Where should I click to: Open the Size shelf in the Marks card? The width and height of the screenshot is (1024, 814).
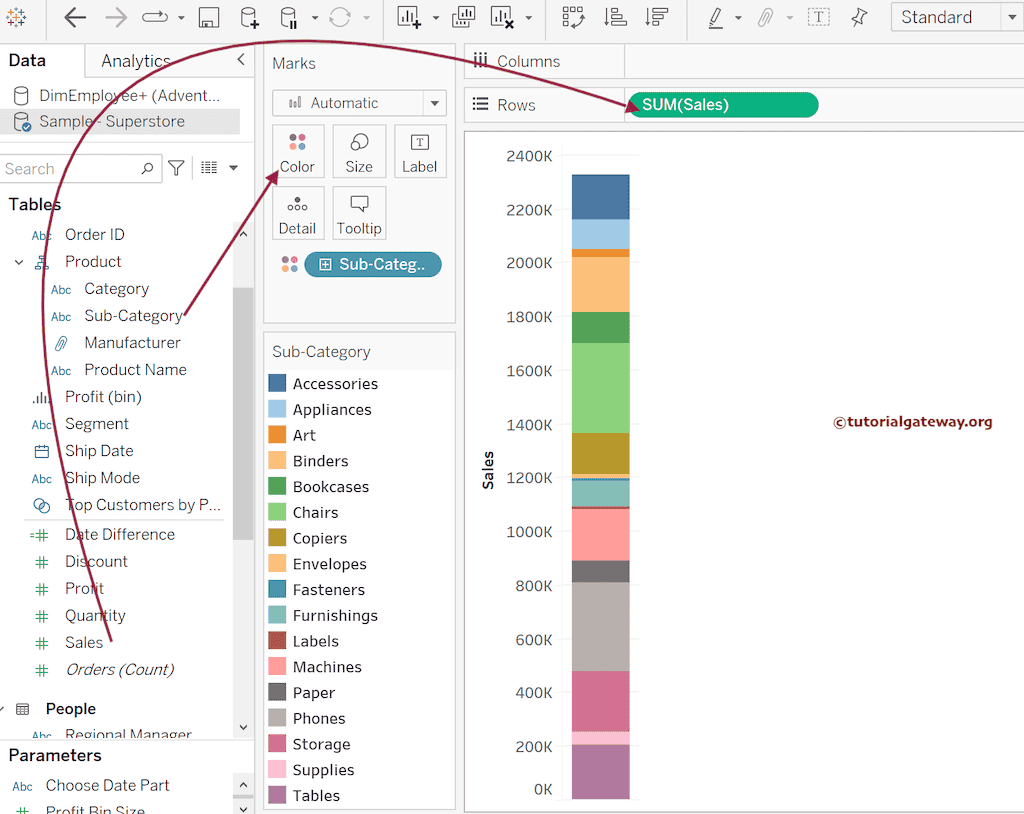[359, 151]
